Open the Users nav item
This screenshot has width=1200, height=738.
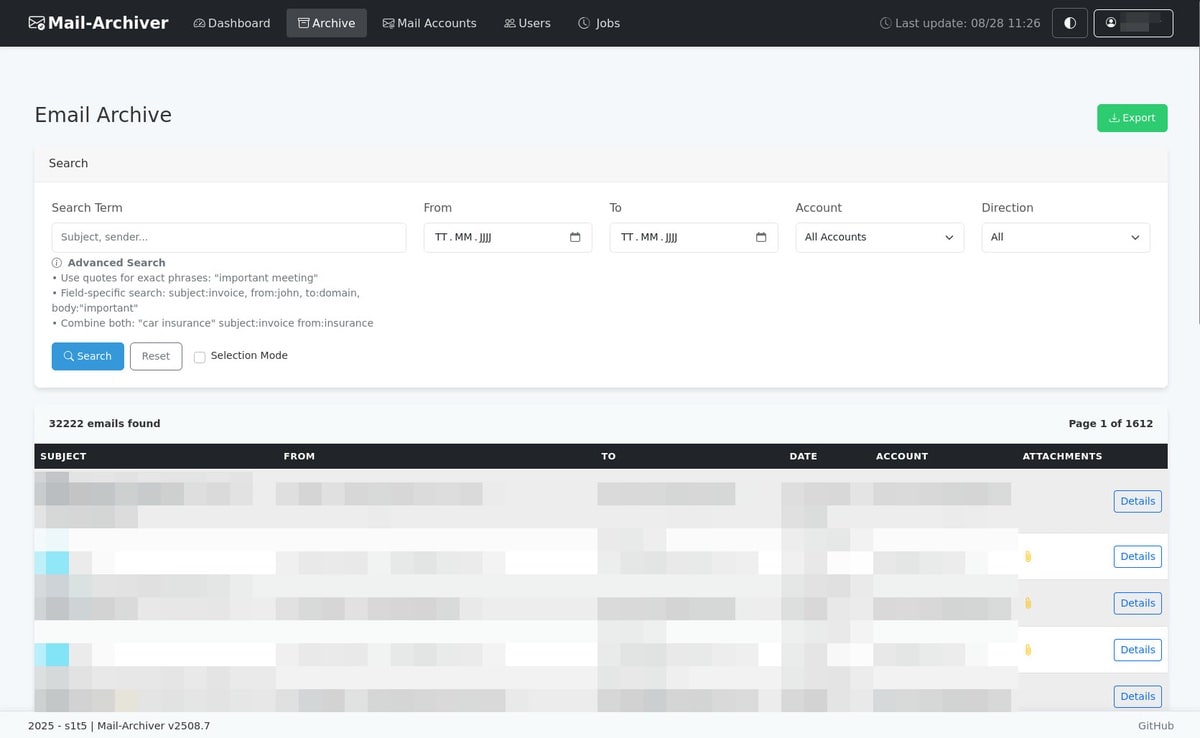coord(527,23)
